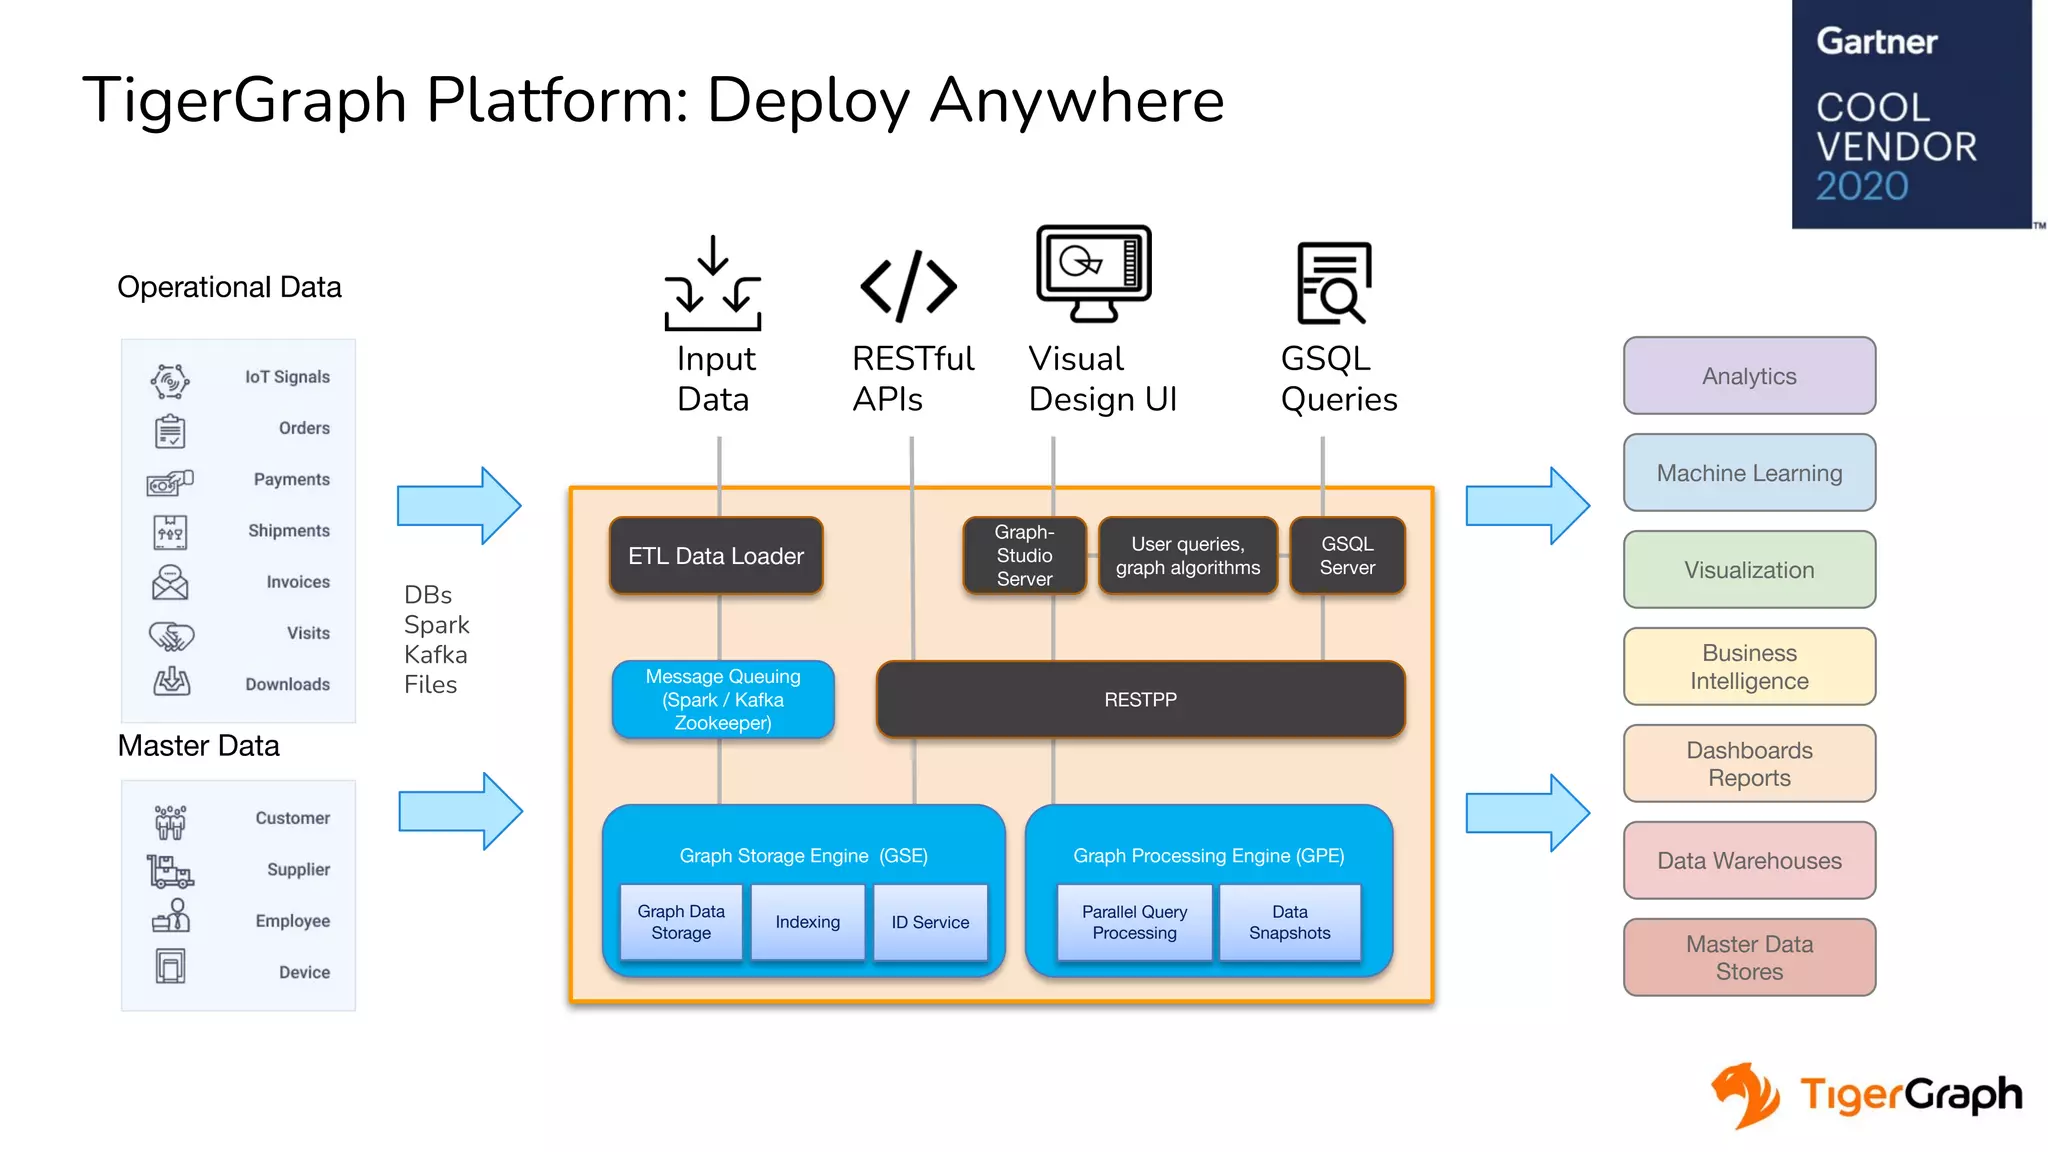Click the Employee person icon
Image resolution: width=2048 pixels, height=1152 pixels.
[x=172, y=916]
